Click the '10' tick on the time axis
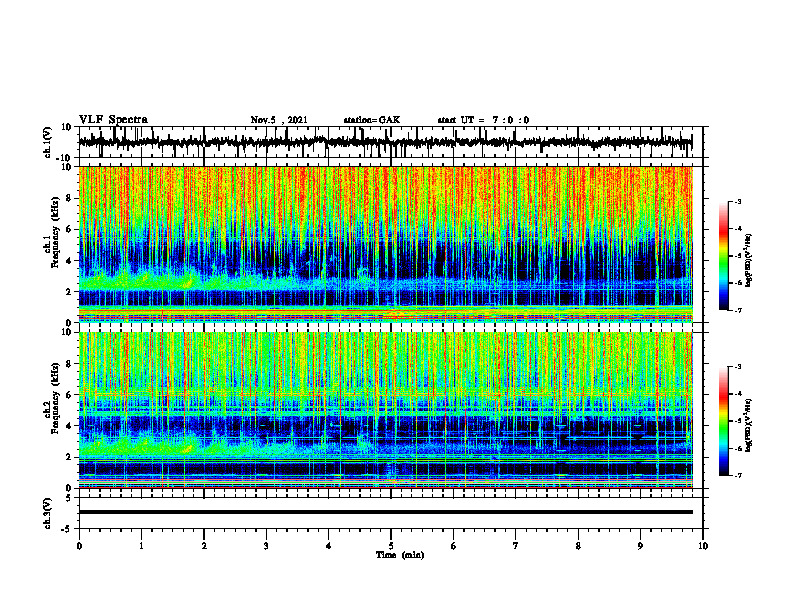The width and height of the screenshot is (792, 612). 703,546
